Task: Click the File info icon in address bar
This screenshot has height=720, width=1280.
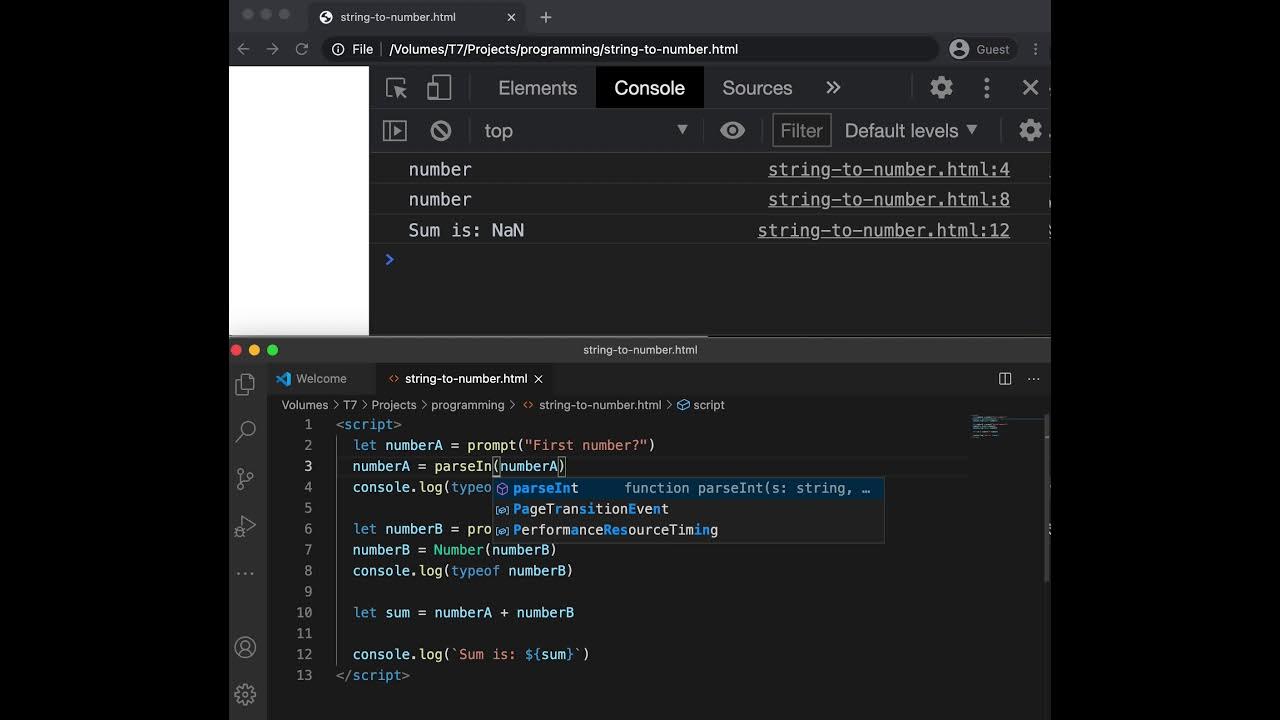Action: point(338,49)
